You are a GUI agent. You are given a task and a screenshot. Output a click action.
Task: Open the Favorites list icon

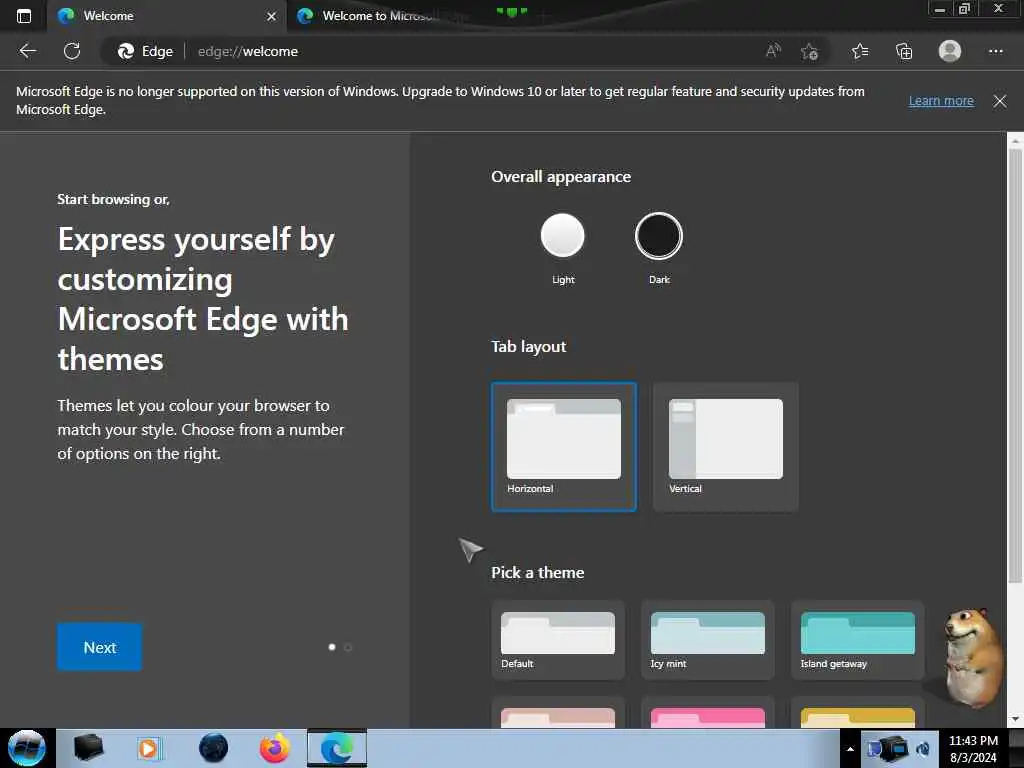point(860,51)
